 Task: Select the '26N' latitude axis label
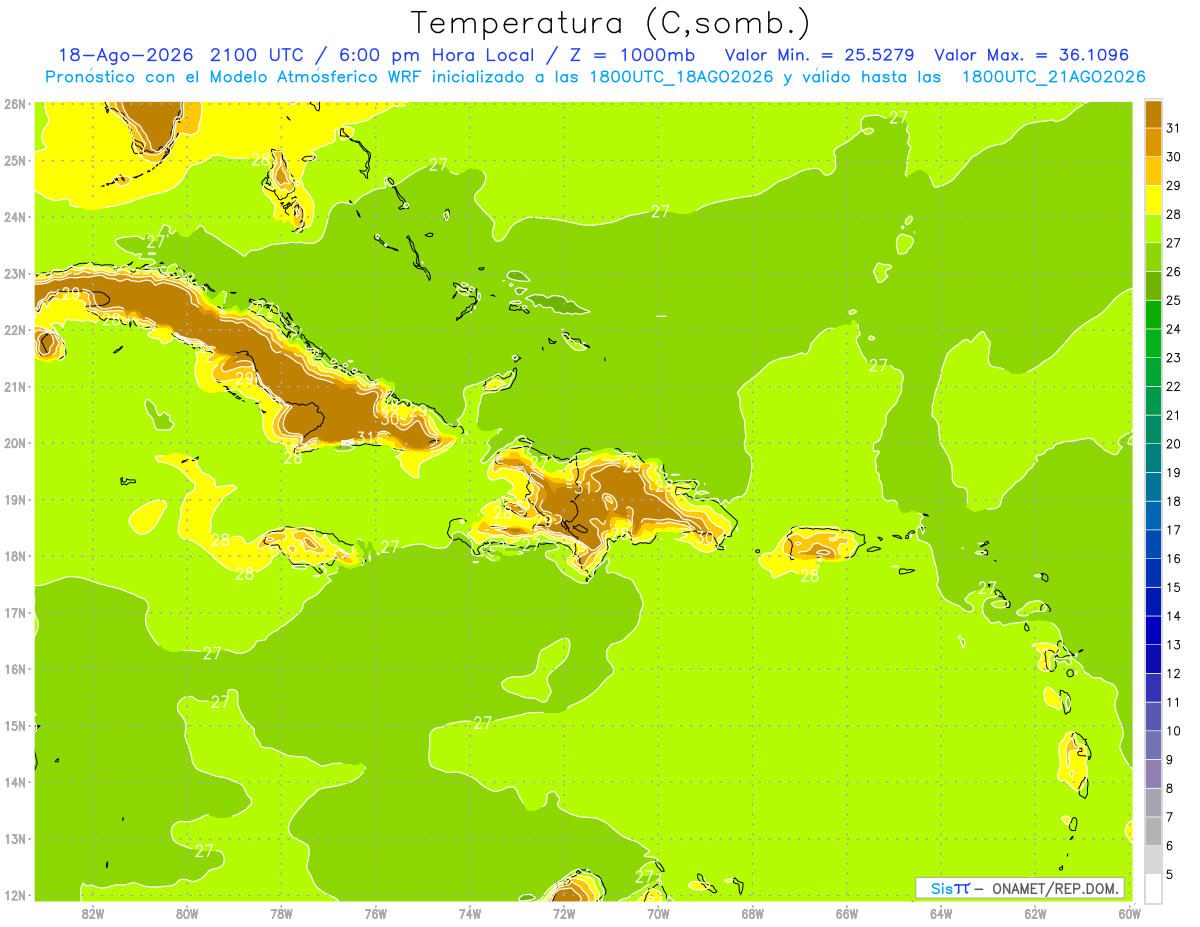point(15,104)
